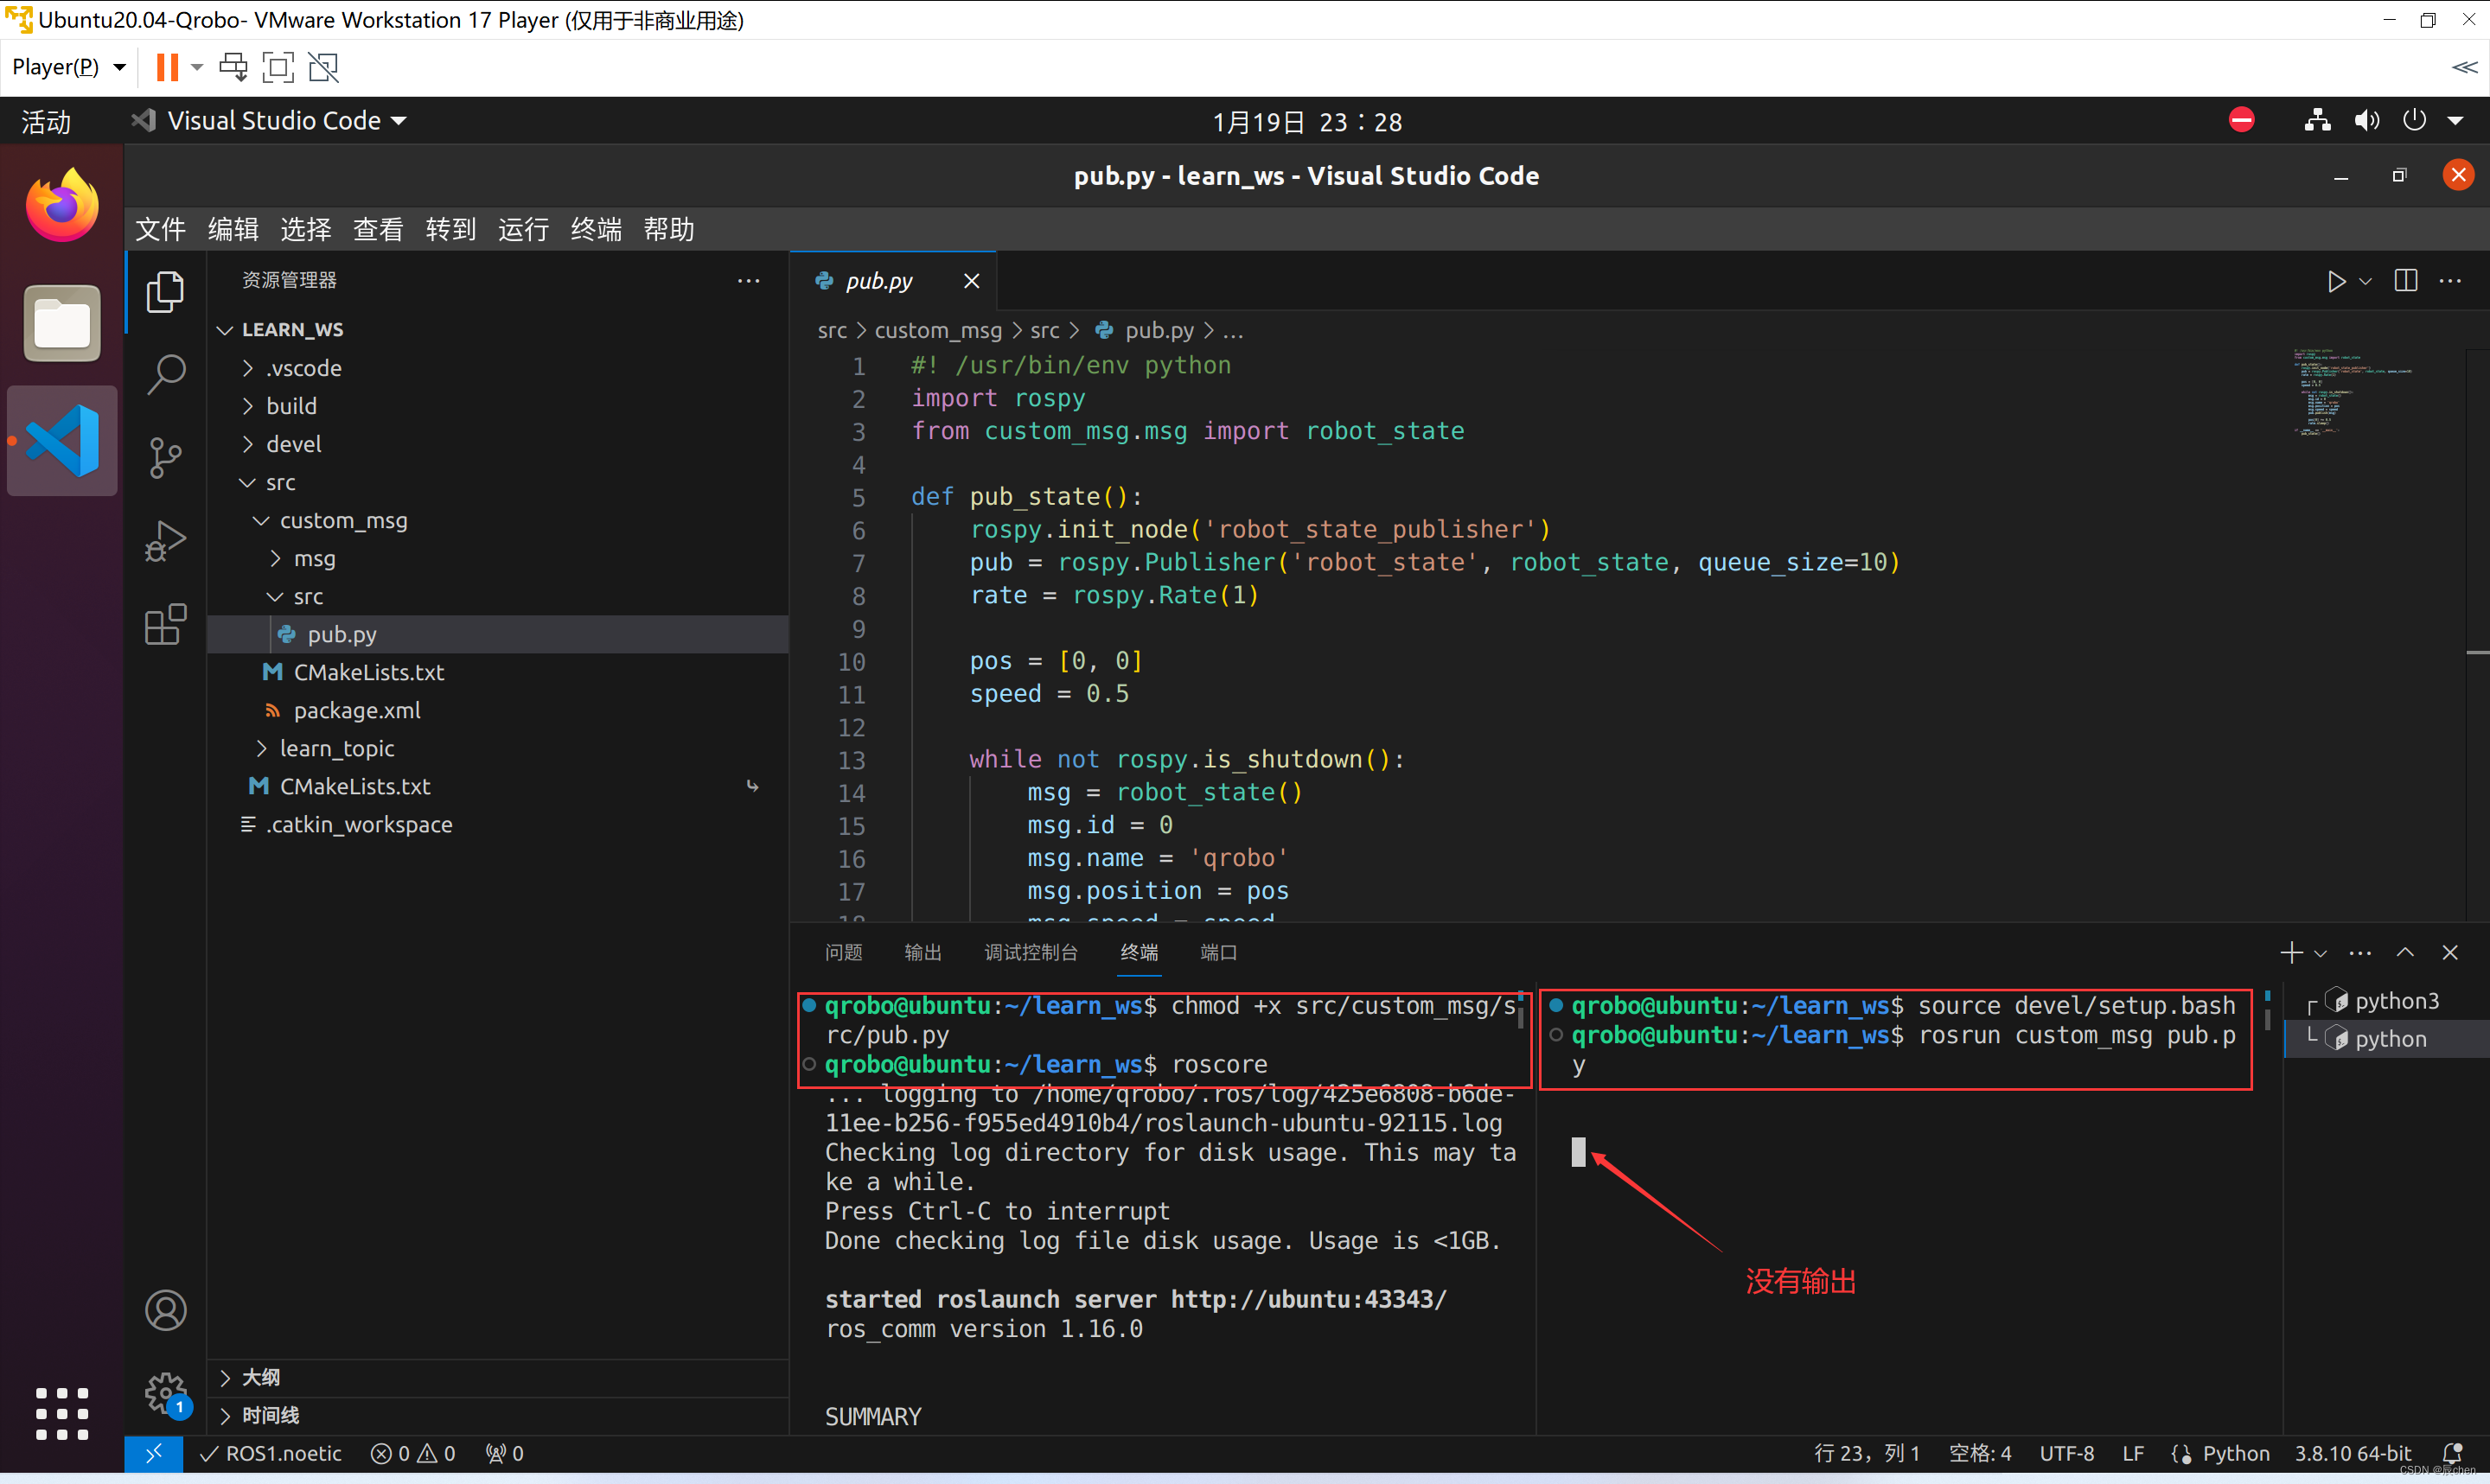Open the 查看 menu

[x=378, y=230]
